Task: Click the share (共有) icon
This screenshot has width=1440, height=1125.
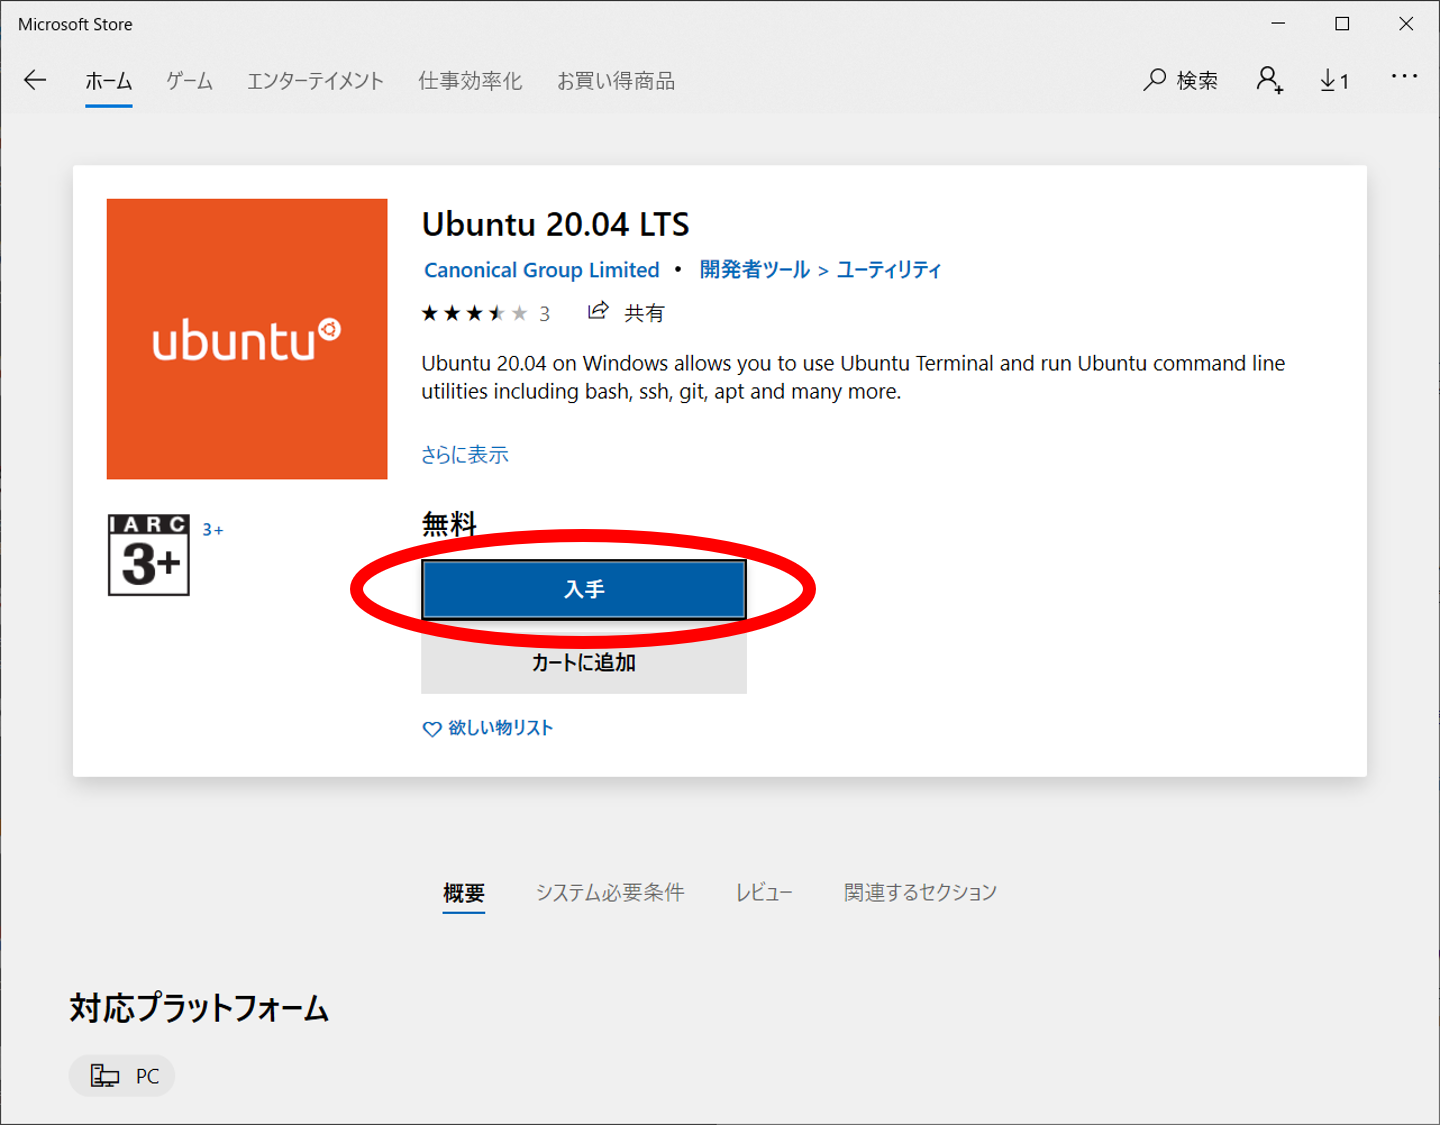Action: point(598,311)
